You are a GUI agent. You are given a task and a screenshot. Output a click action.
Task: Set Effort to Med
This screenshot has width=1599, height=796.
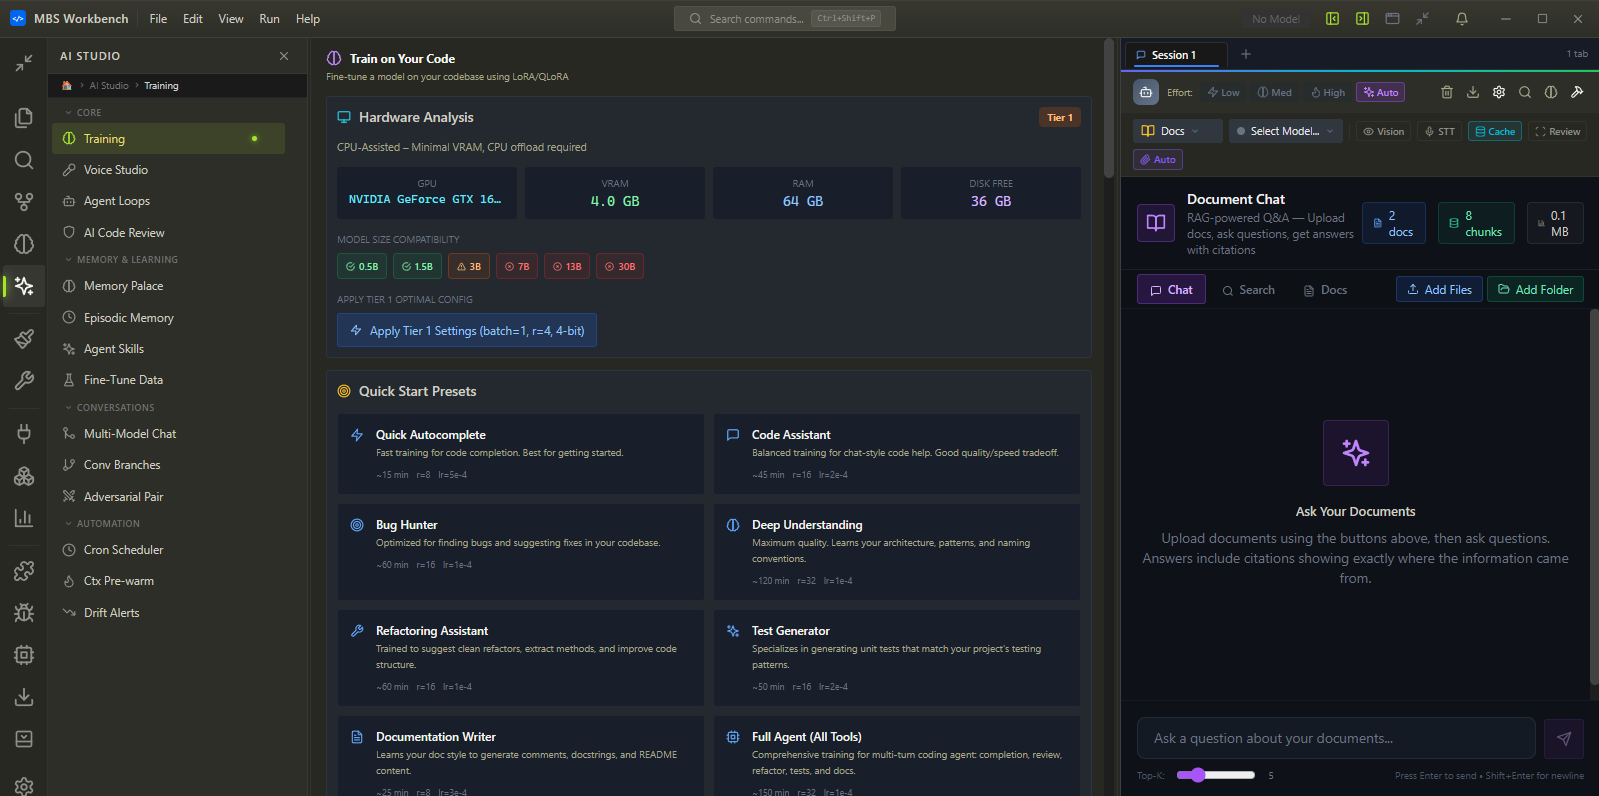tap(1274, 92)
